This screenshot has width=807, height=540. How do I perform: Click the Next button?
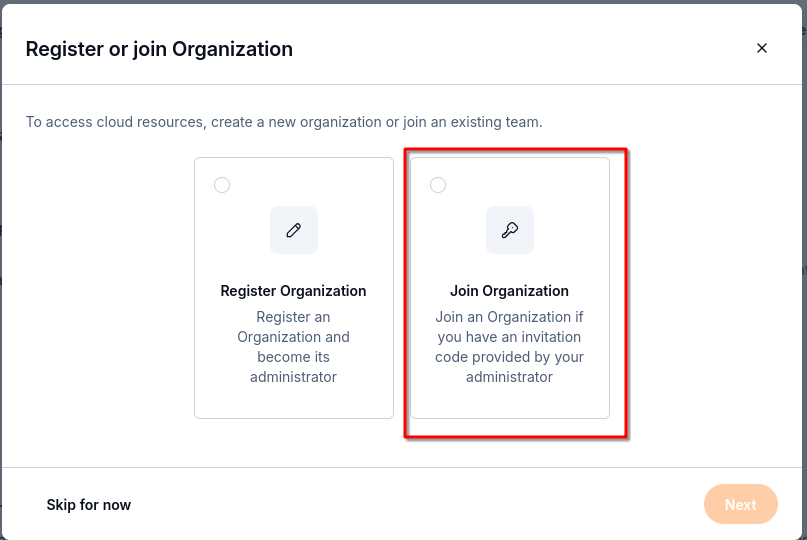(x=741, y=504)
